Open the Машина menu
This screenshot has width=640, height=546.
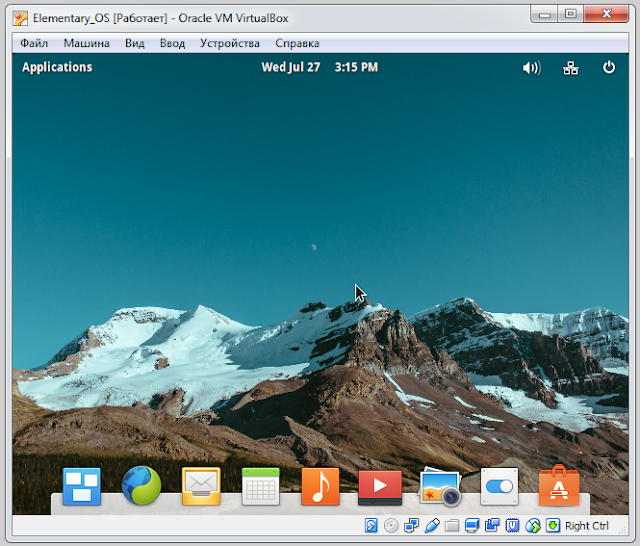point(87,43)
